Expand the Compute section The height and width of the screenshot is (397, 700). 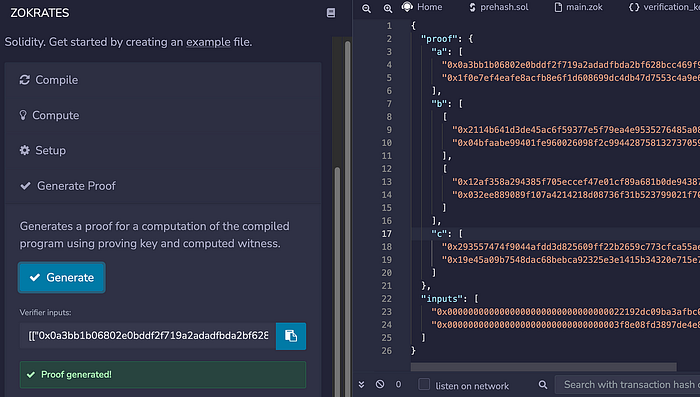pos(163,115)
